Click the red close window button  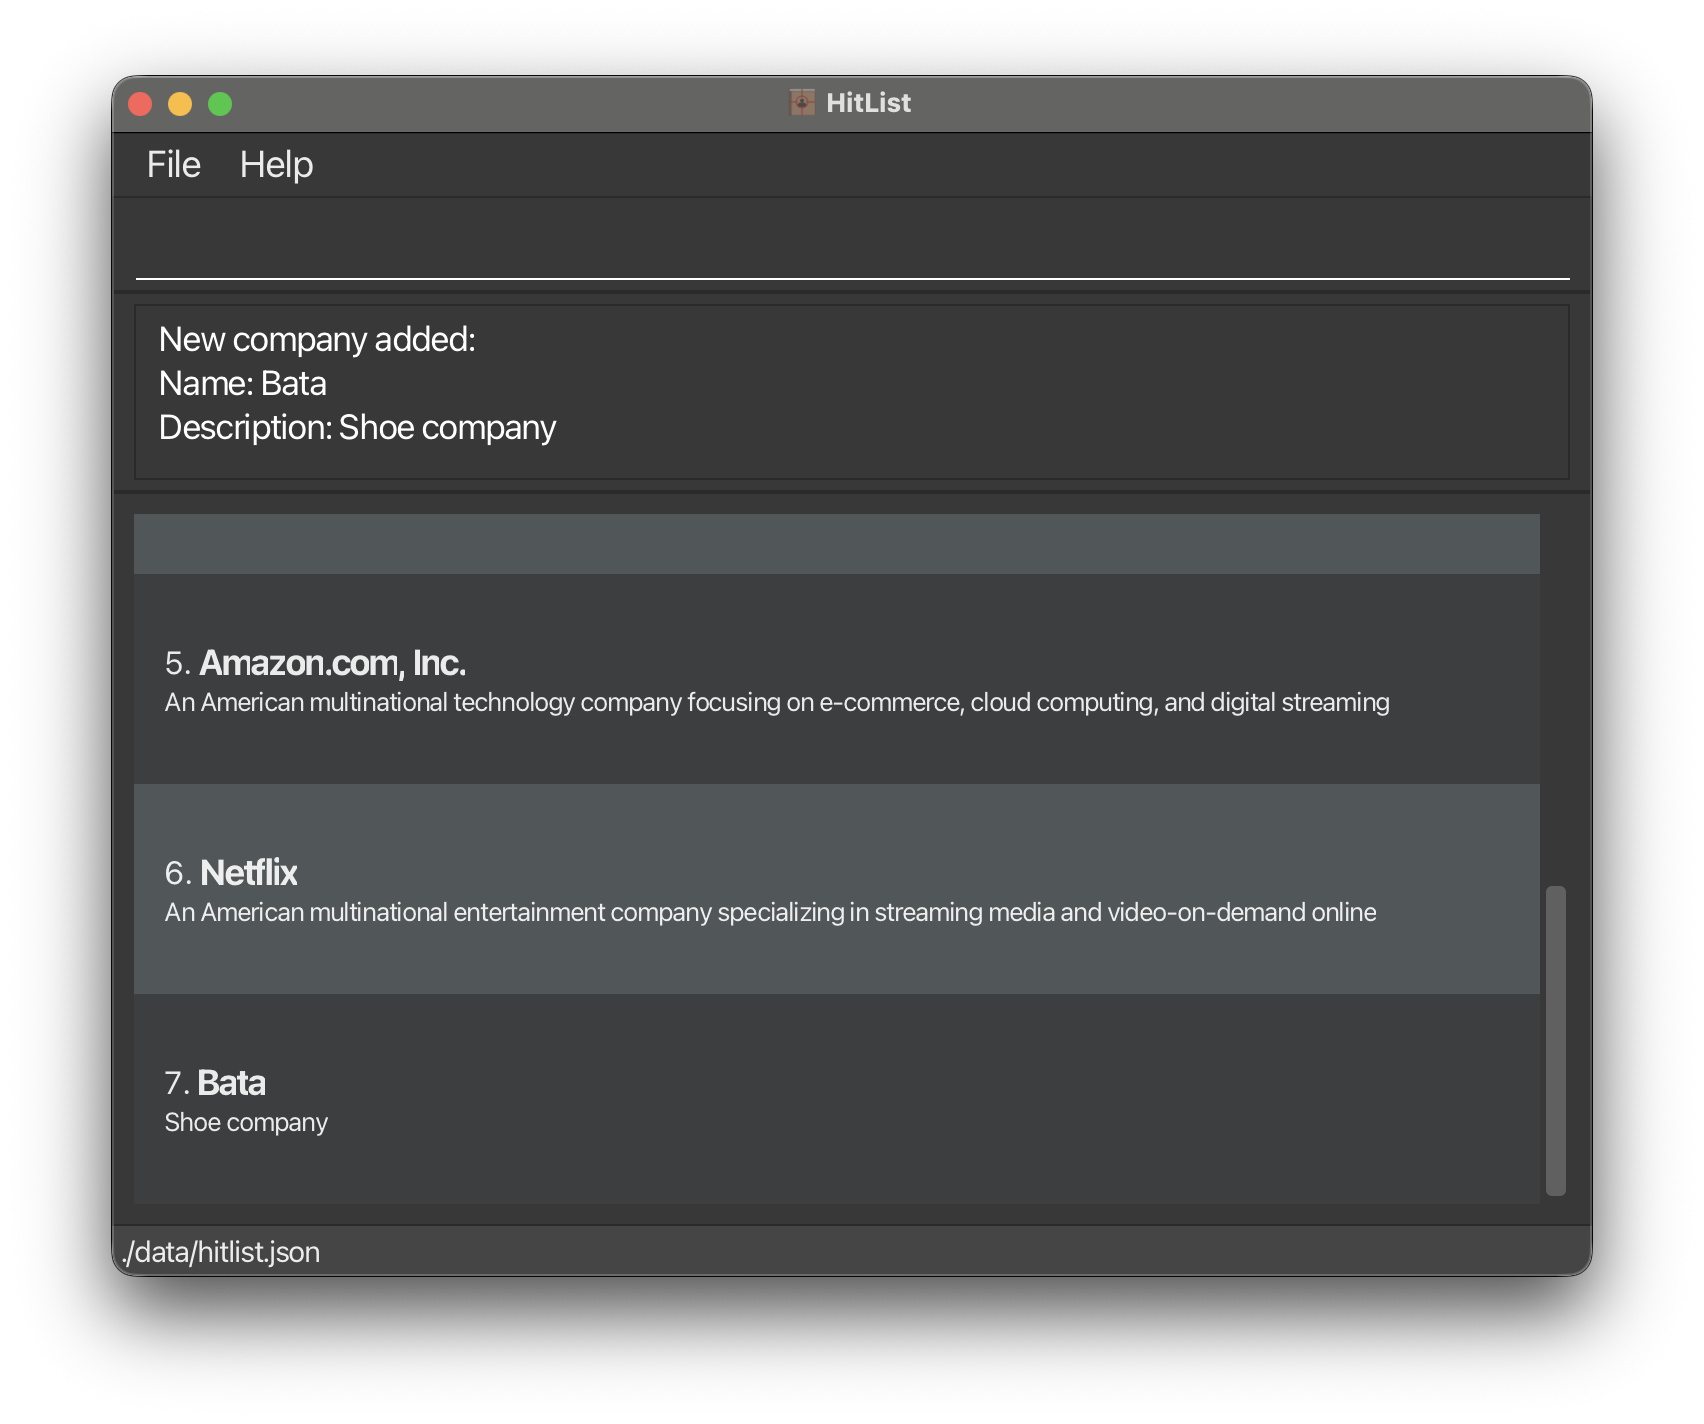pyautogui.click(x=140, y=103)
